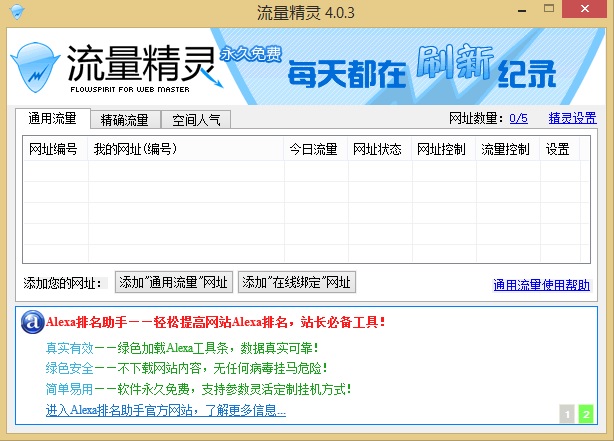Click the 今日流量 column header
Image resolution: width=614 pixels, height=441 pixels.
pyautogui.click(x=316, y=149)
